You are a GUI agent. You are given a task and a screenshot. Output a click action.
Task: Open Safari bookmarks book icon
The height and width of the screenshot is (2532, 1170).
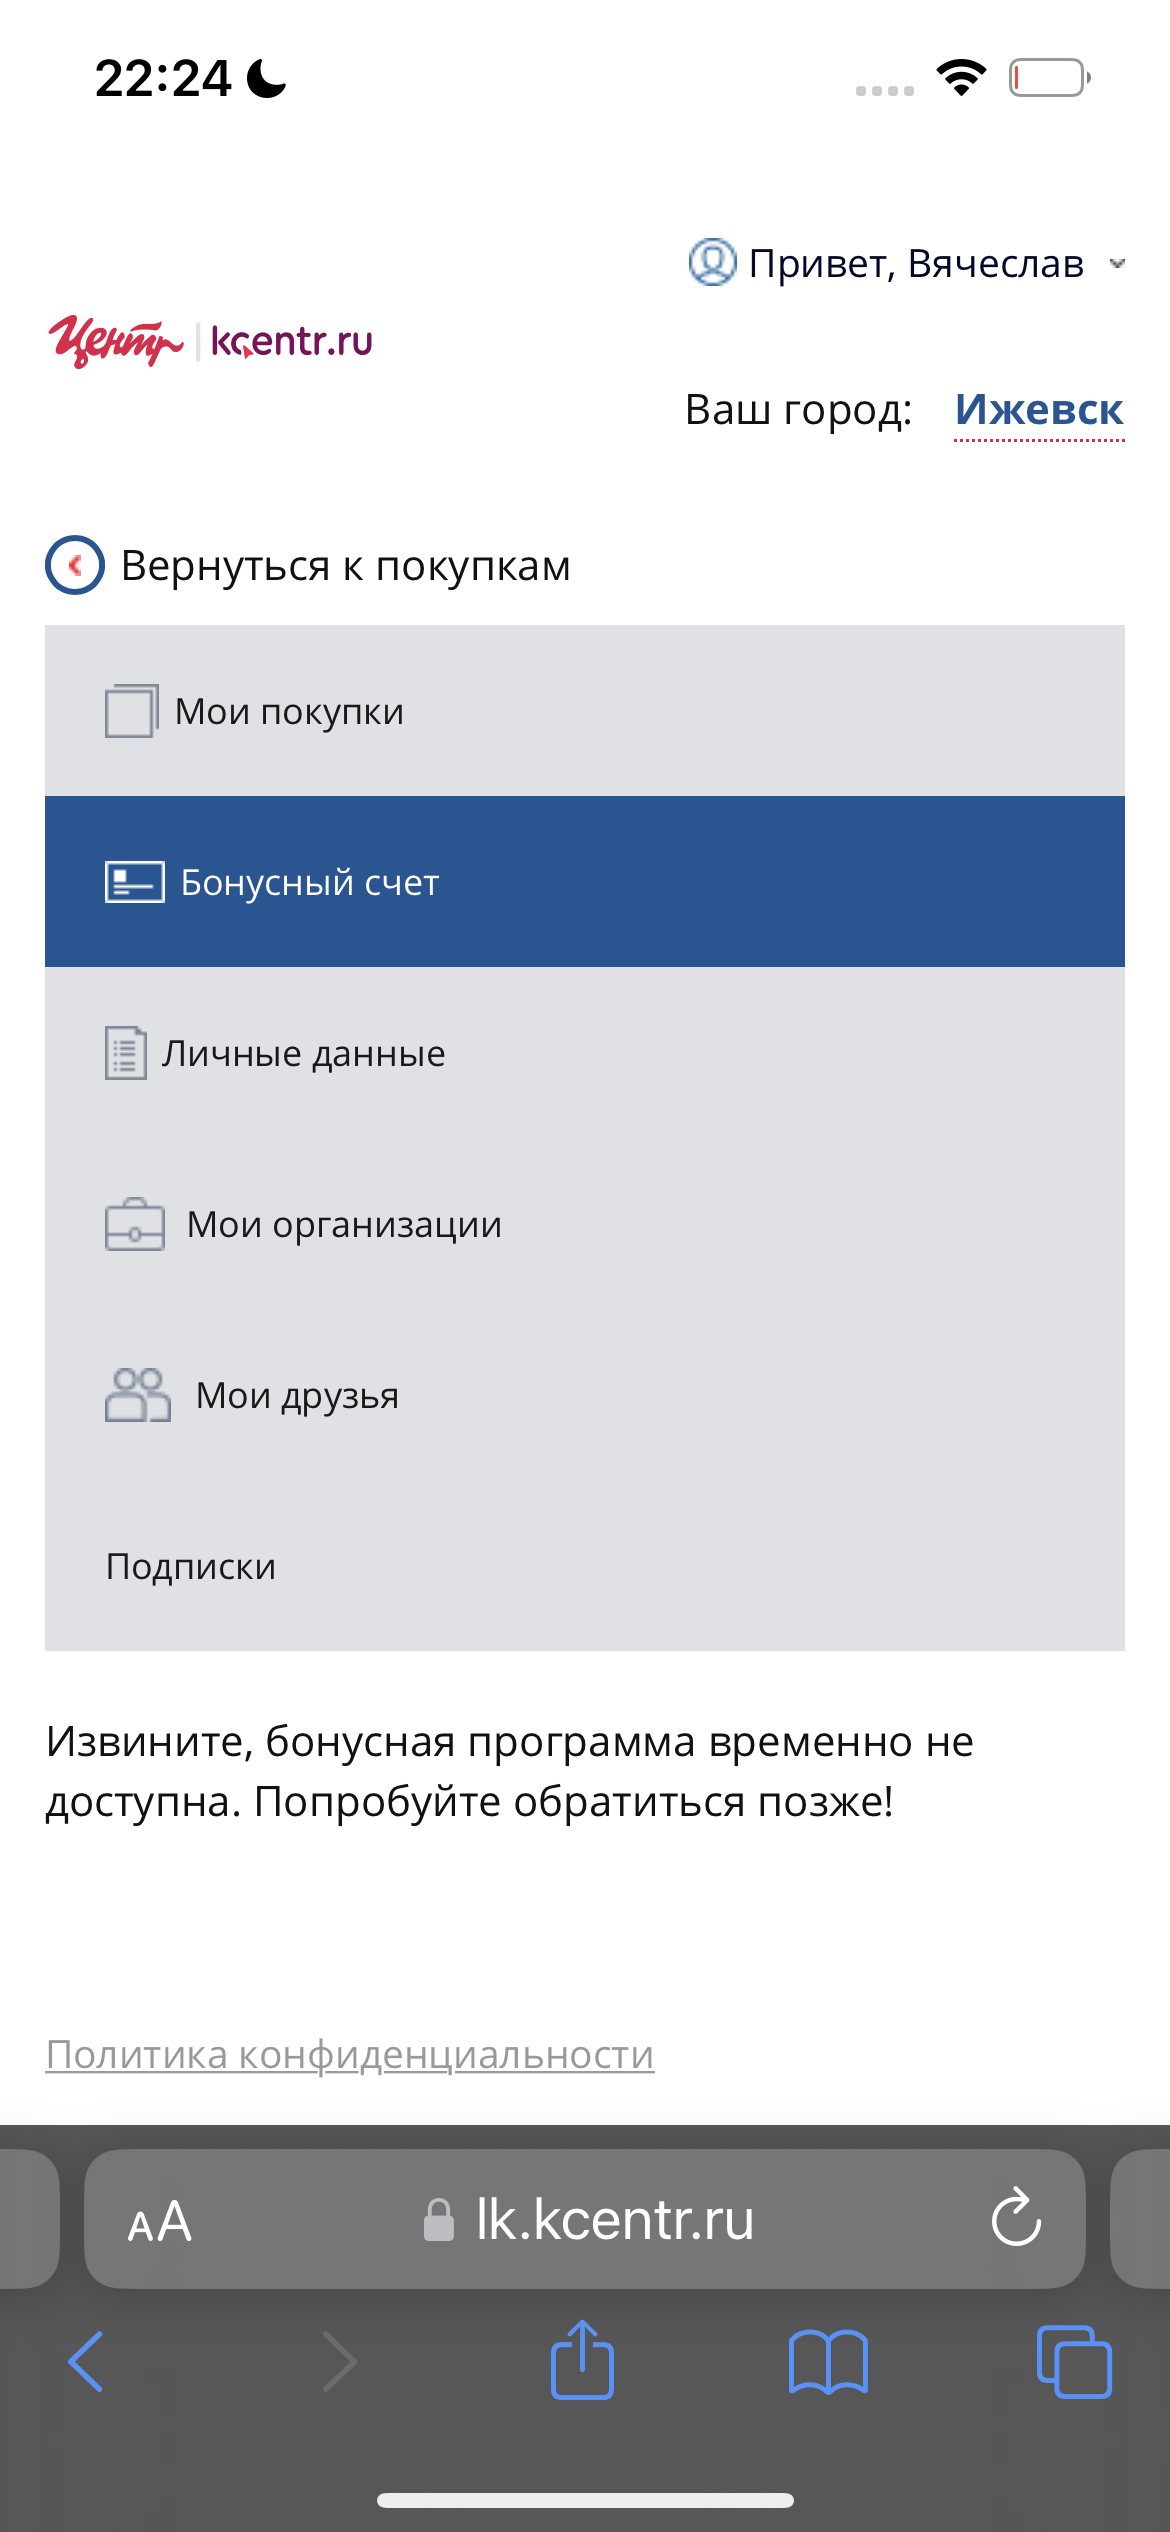coord(828,2362)
